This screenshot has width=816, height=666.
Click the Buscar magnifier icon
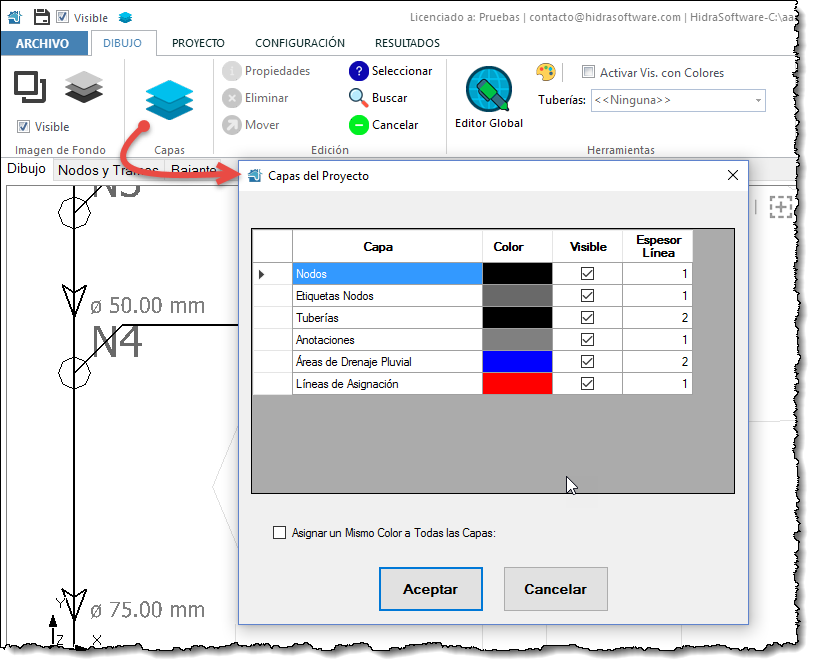coord(358,98)
